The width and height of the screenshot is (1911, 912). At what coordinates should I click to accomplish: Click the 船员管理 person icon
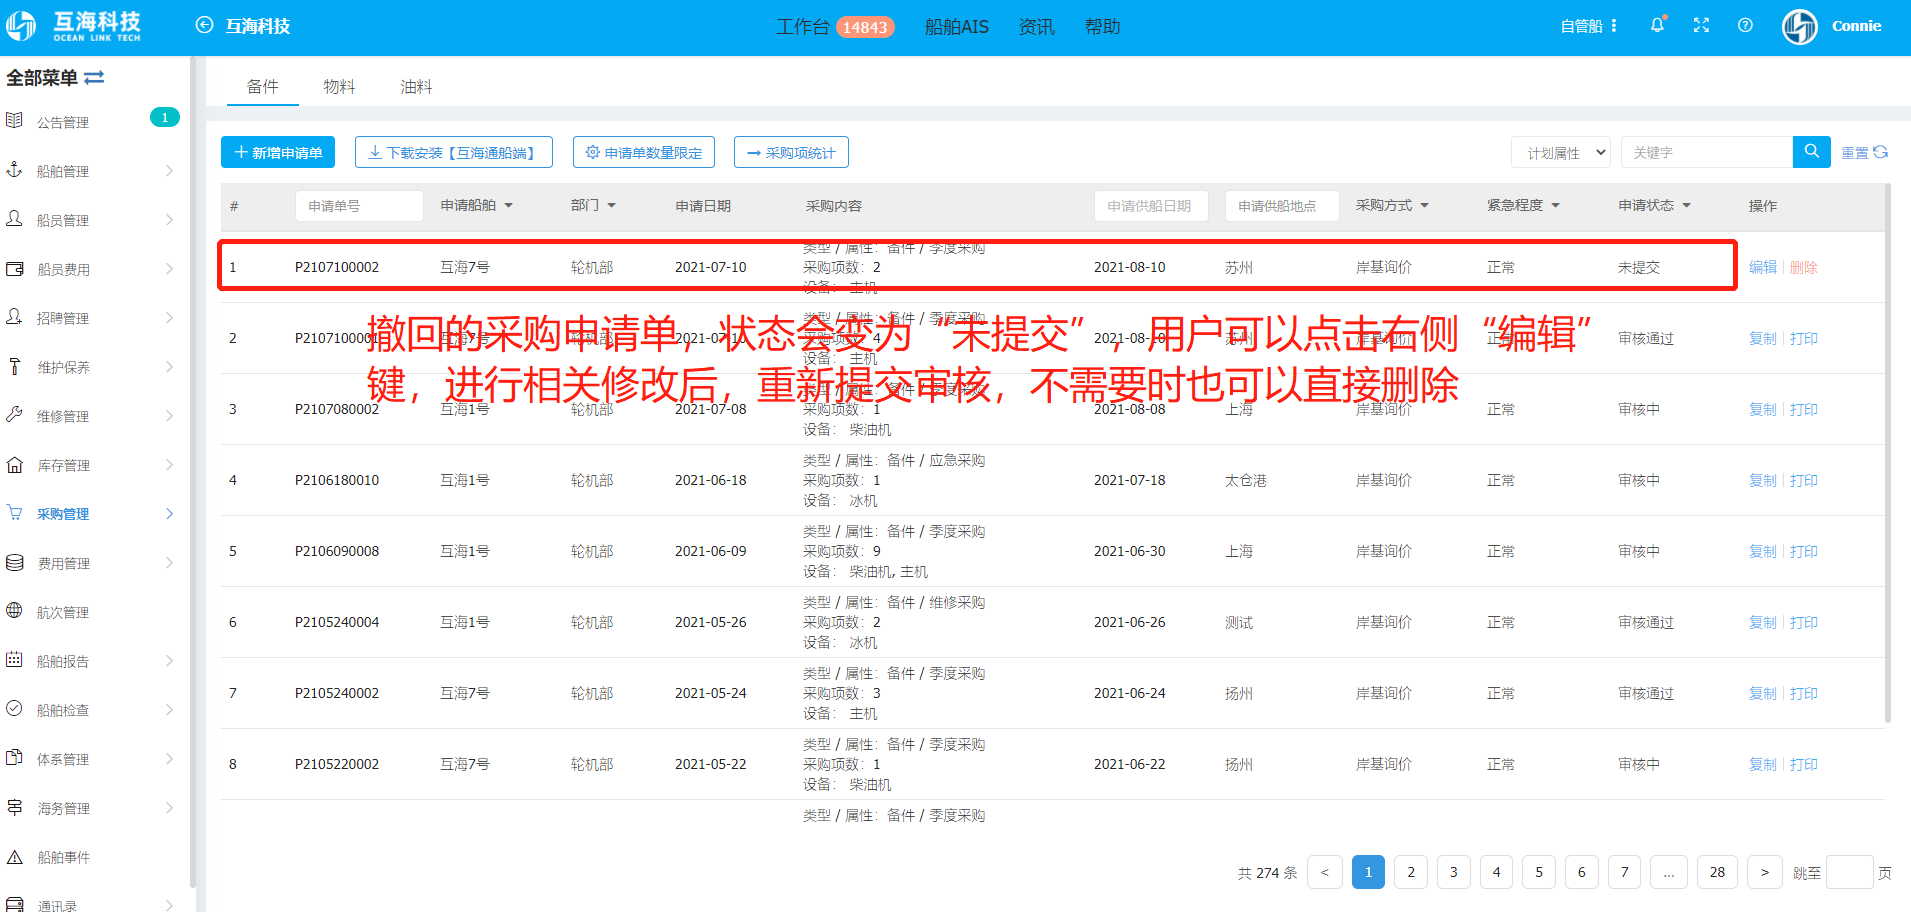point(15,219)
